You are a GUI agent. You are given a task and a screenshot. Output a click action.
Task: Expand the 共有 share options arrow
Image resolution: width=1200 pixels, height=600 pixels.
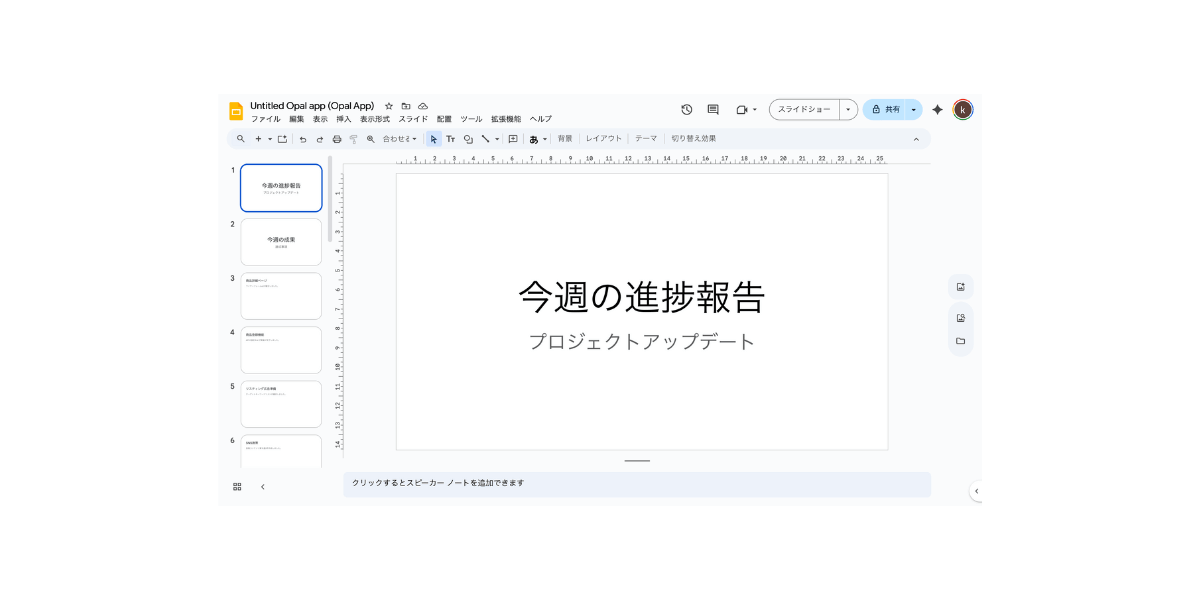[x=913, y=110]
